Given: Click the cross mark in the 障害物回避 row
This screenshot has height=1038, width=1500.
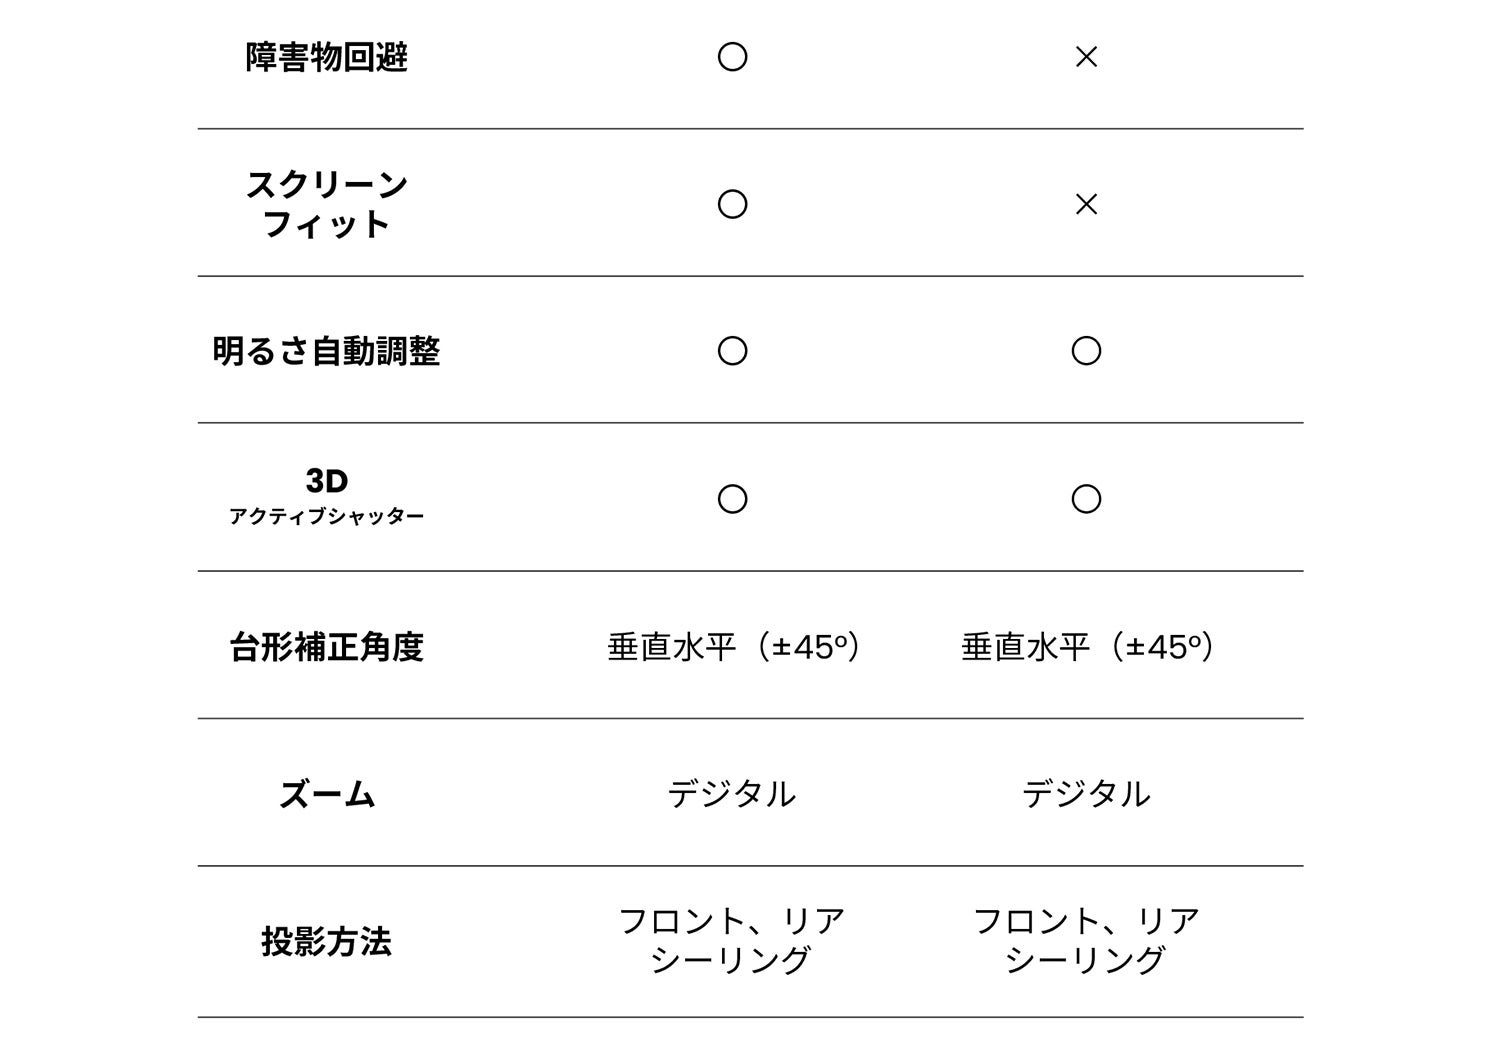Looking at the screenshot, I should pos(1086,57).
